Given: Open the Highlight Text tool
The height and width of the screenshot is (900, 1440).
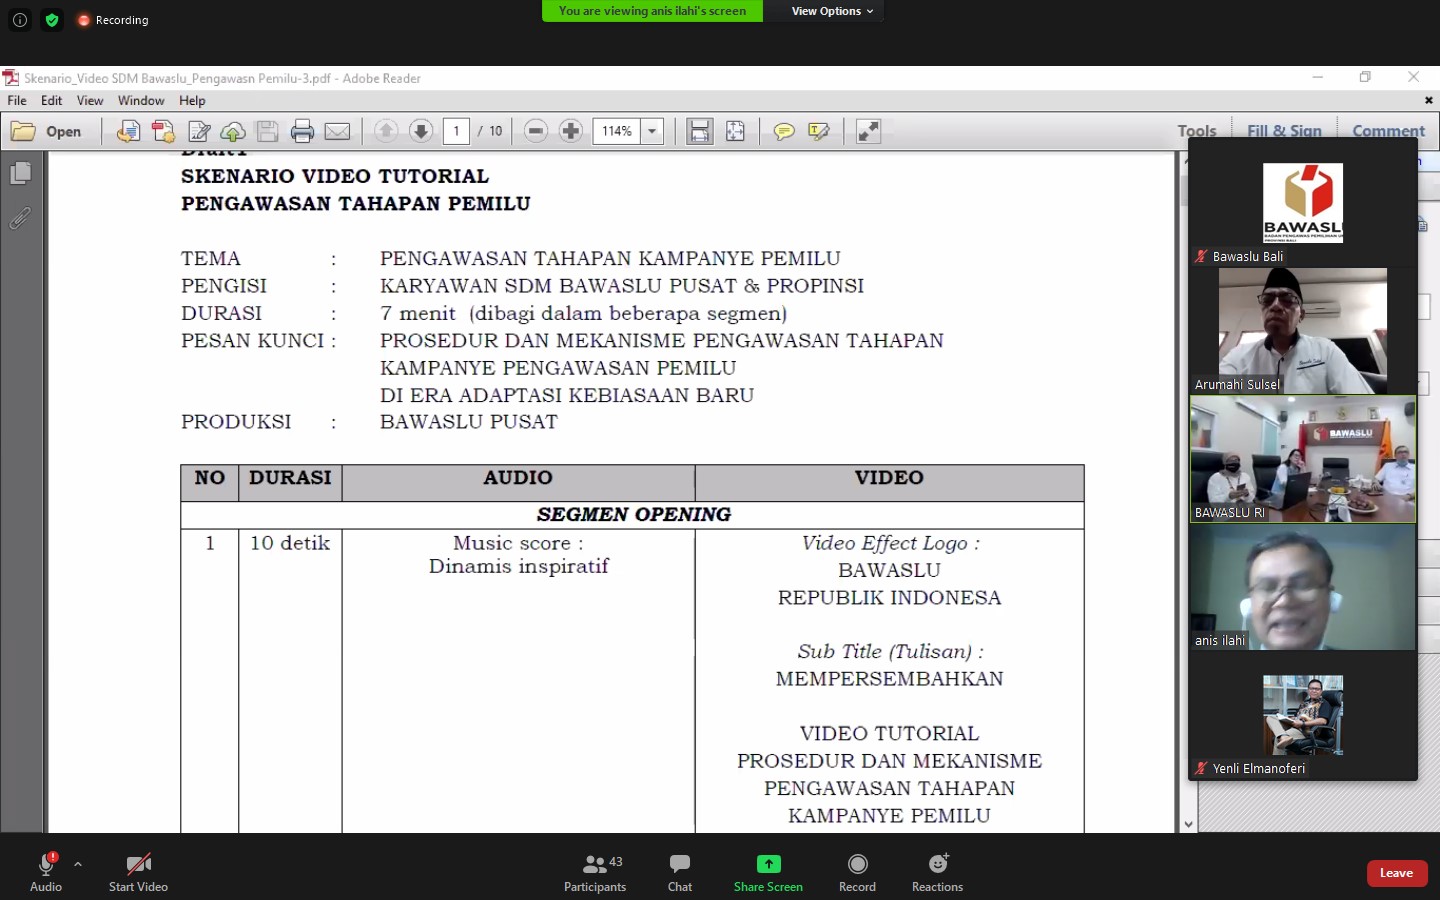Looking at the screenshot, I should pyautogui.click(x=818, y=131).
